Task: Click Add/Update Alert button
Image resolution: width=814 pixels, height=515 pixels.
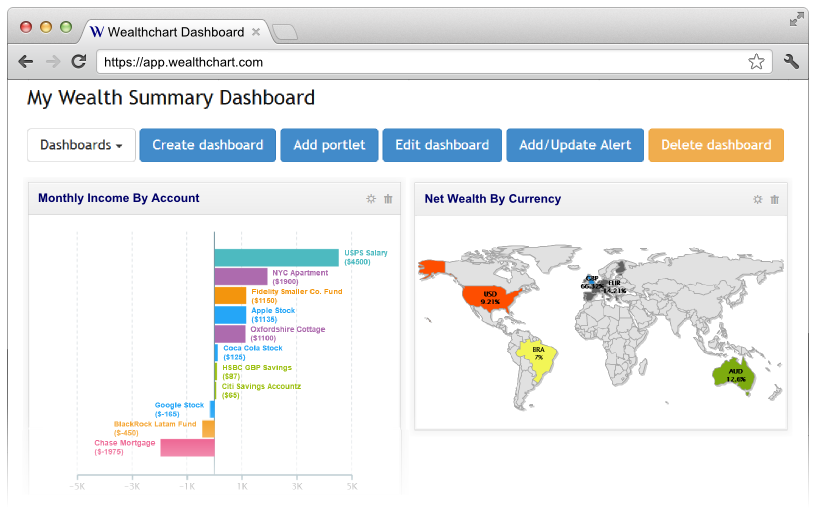Action: [x=575, y=145]
